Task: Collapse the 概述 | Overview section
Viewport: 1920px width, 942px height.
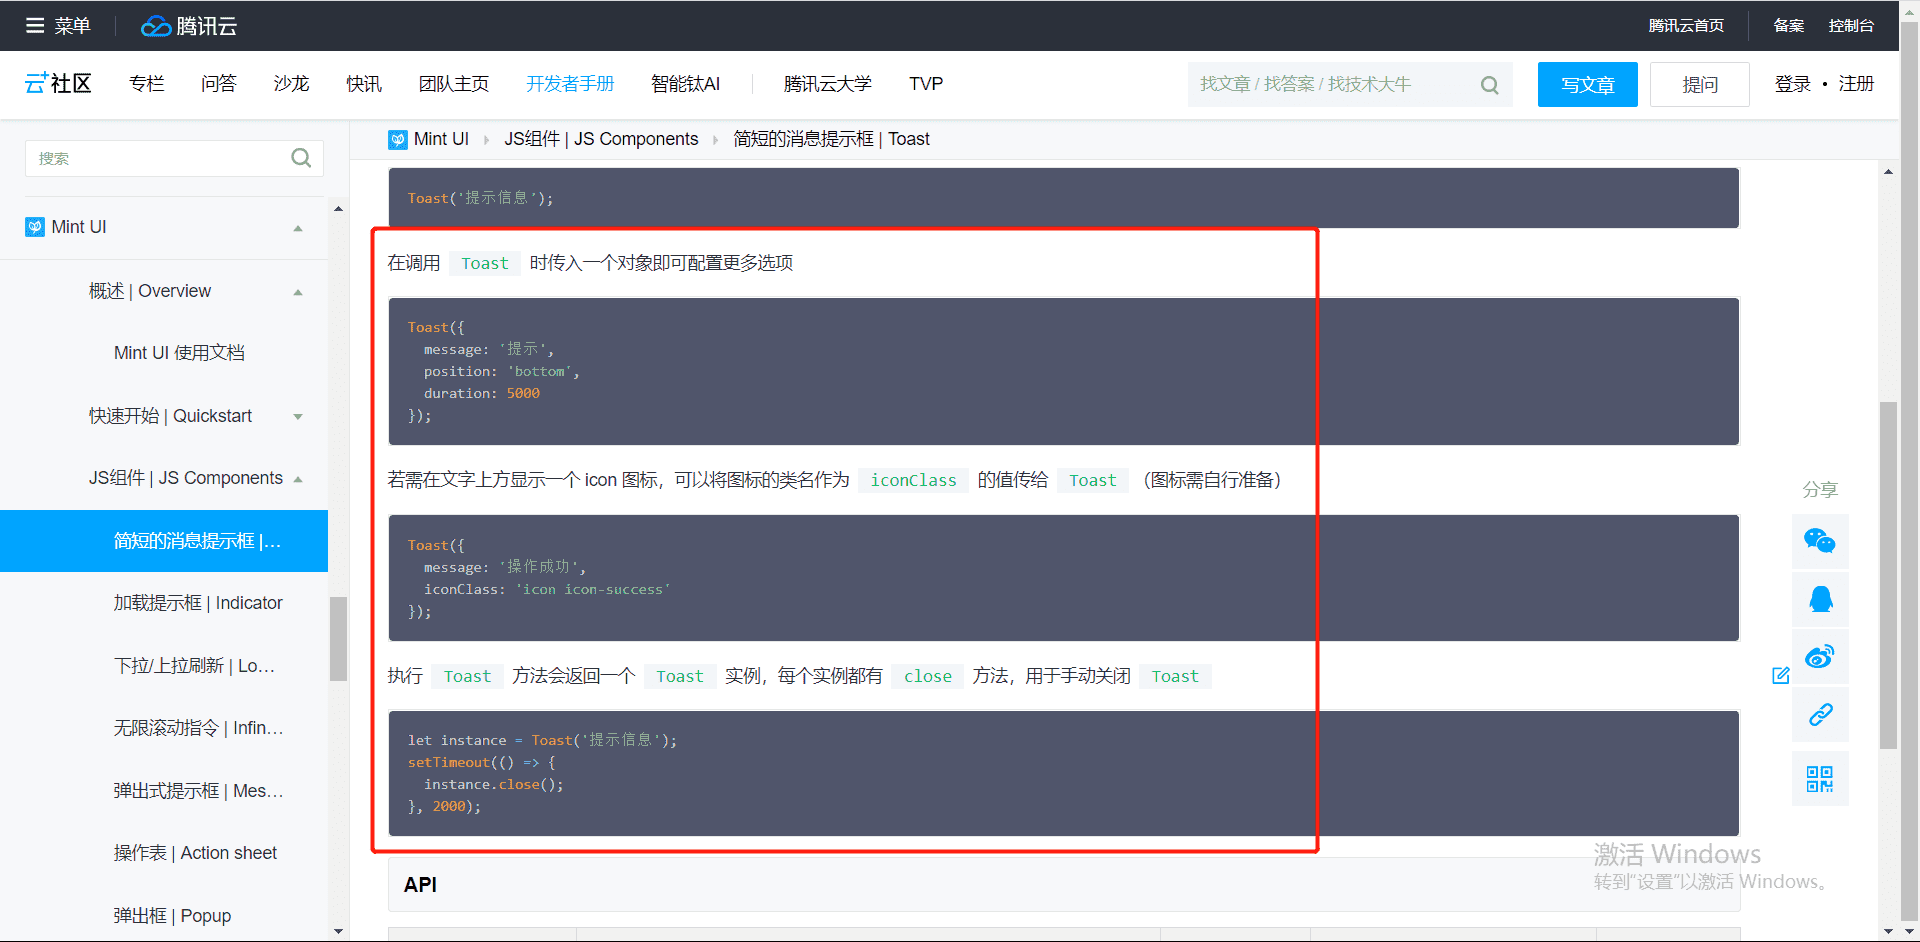Action: (298, 292)
